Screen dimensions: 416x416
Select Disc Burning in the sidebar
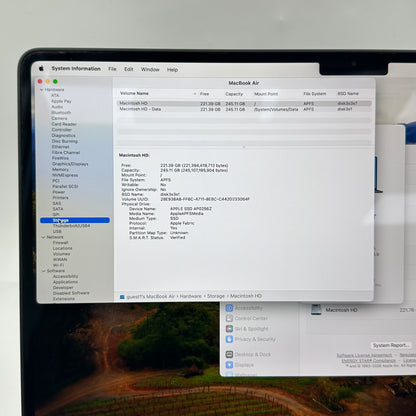coord(65,141)
